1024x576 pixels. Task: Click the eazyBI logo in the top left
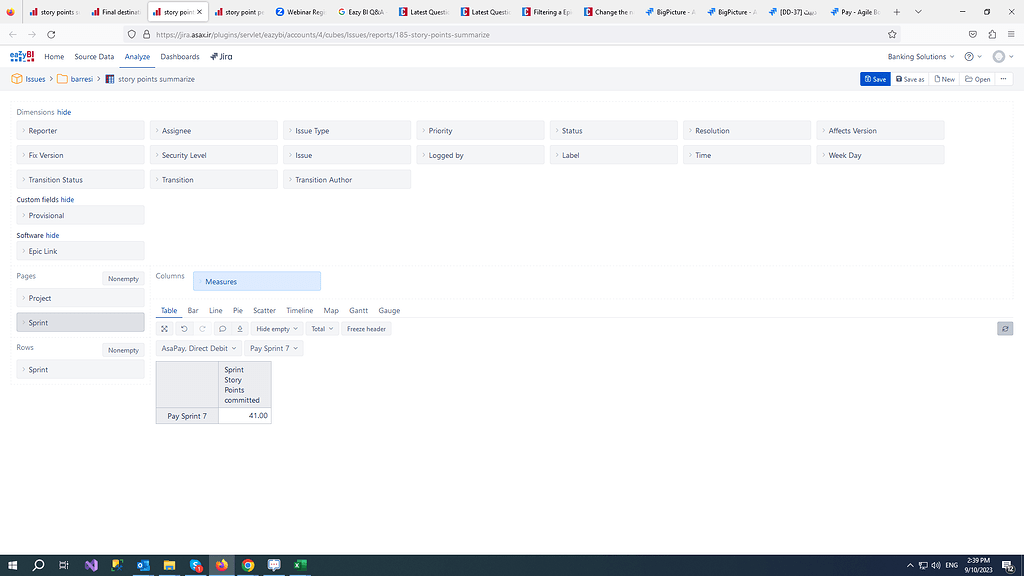click(20, 56)
